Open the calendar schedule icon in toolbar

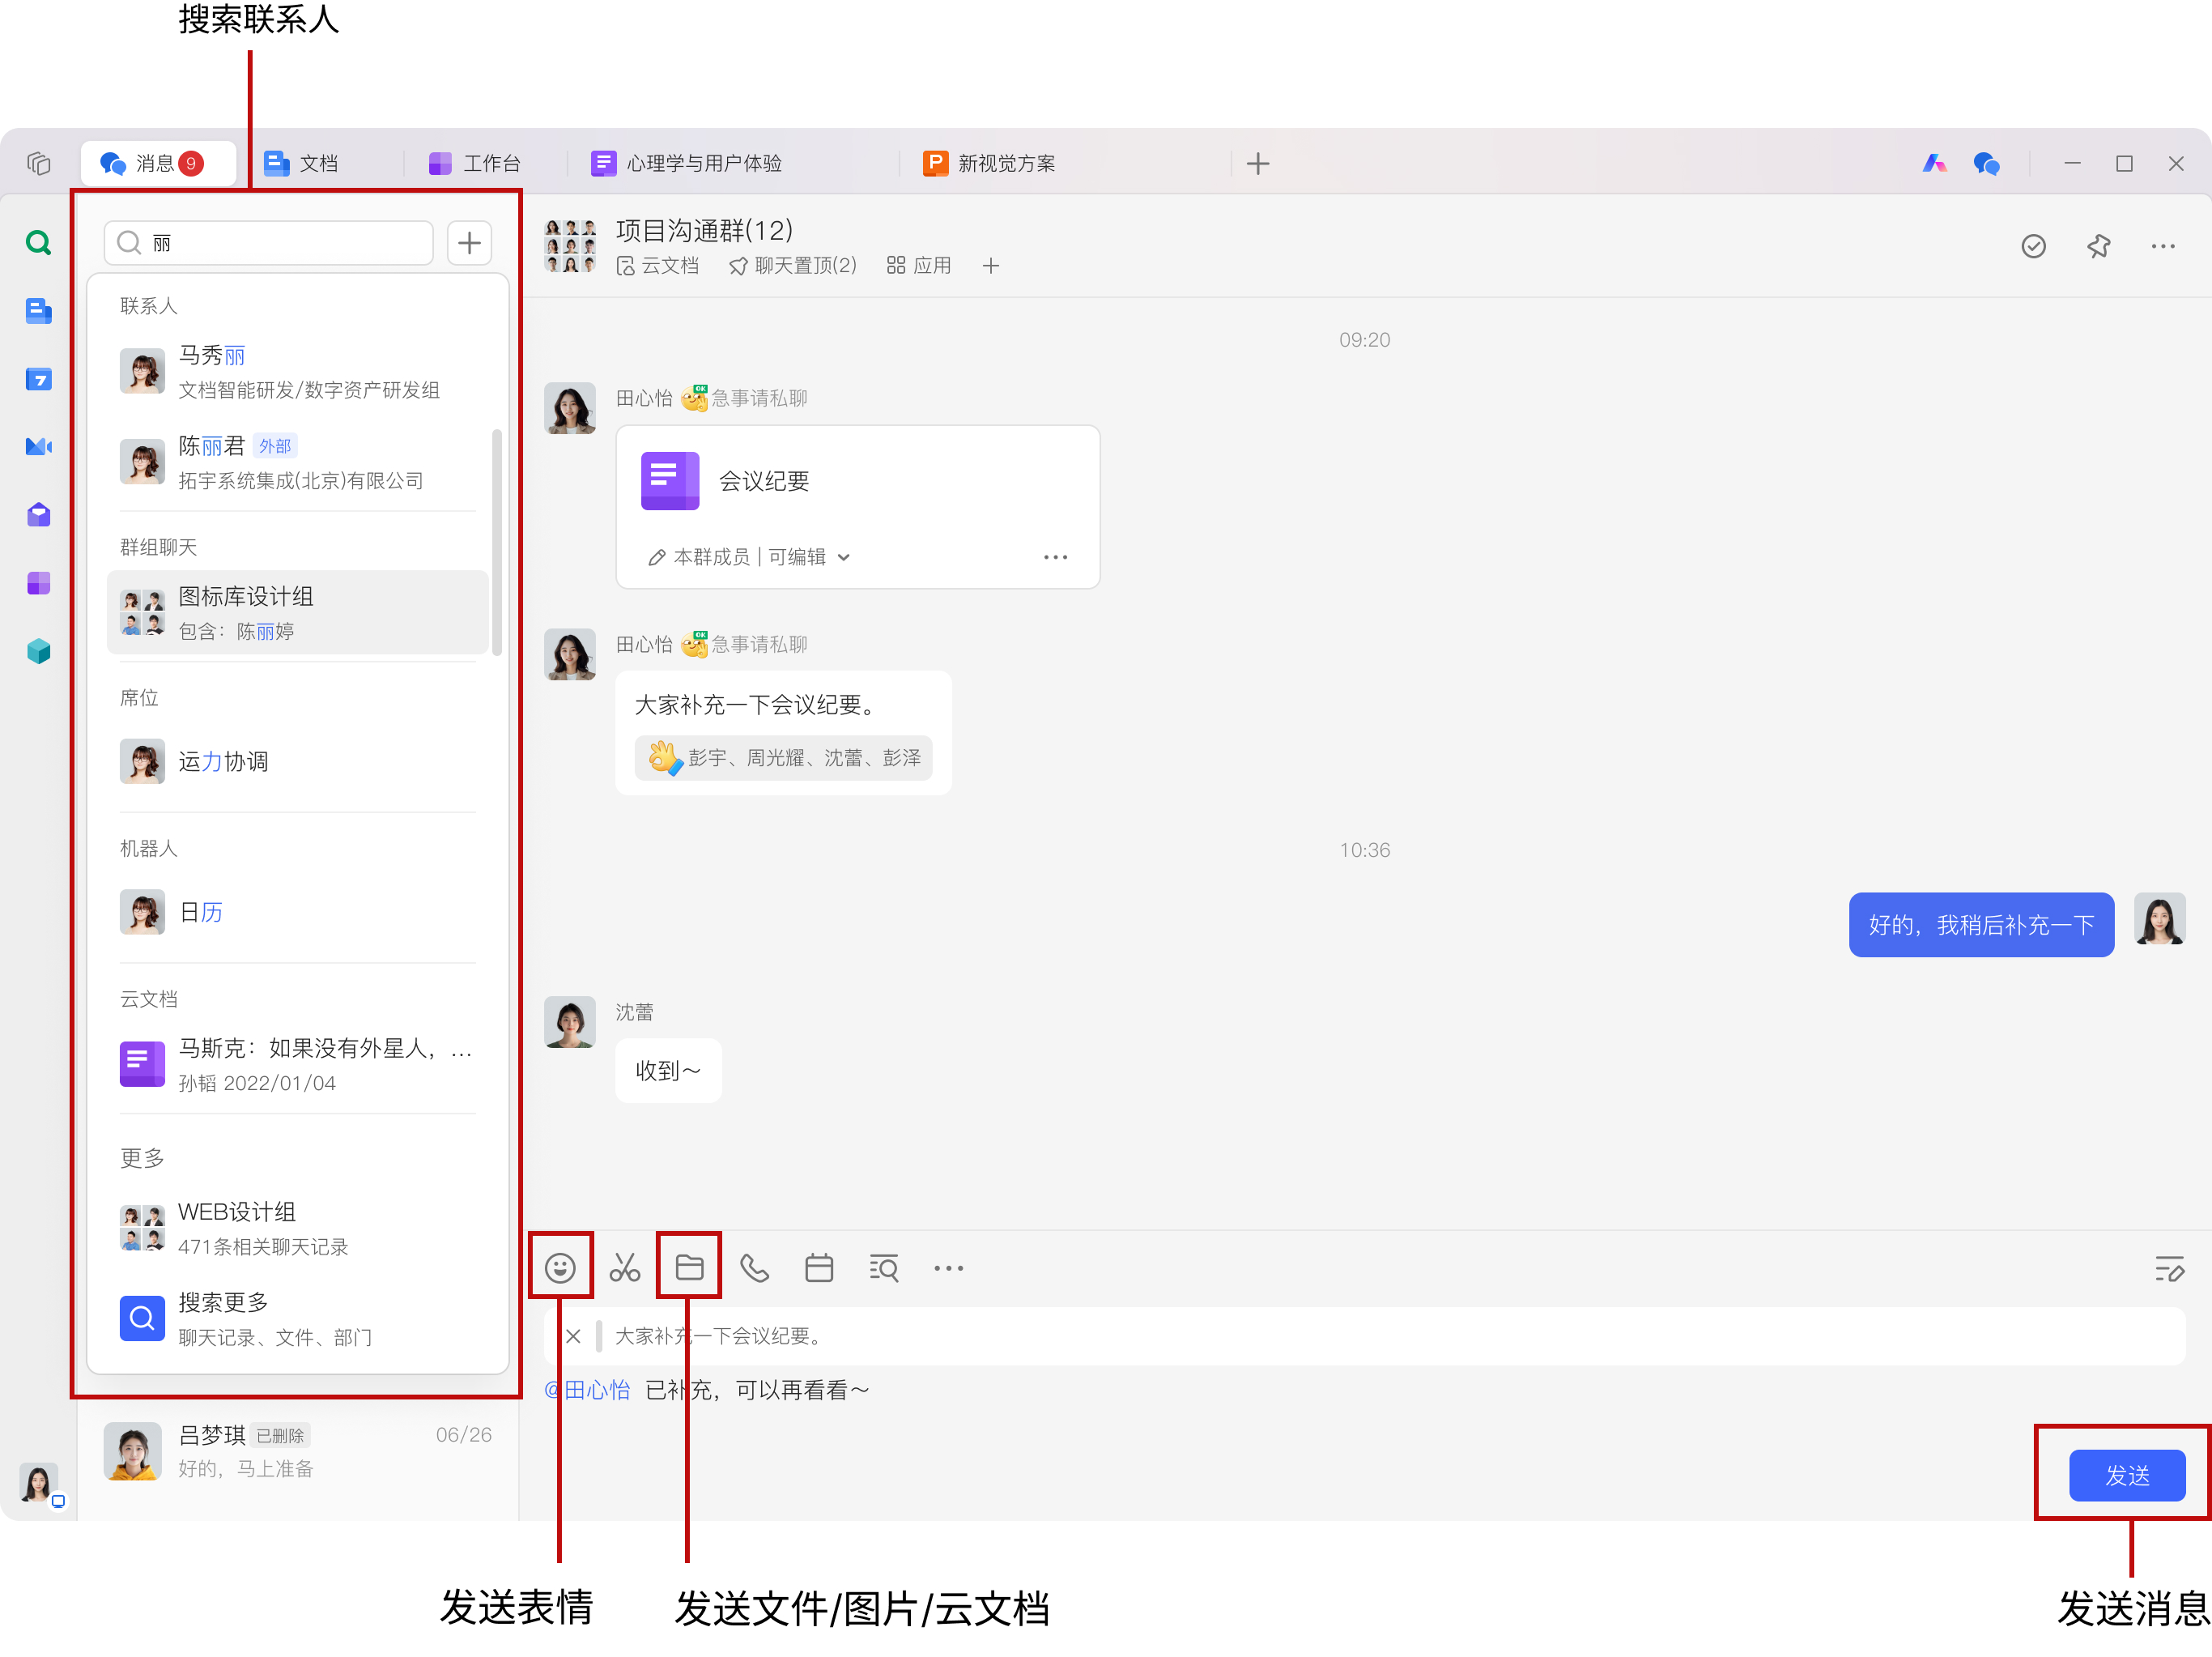[819, 1268]
